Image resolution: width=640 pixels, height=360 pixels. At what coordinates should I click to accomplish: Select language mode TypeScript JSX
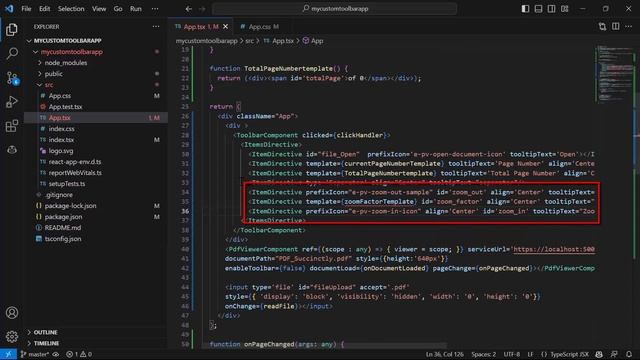tap(569, 354)
